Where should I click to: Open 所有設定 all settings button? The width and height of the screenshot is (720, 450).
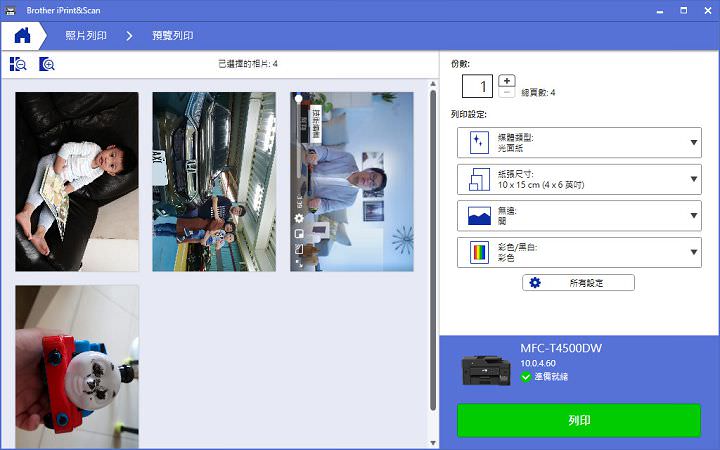coord(579,283)
